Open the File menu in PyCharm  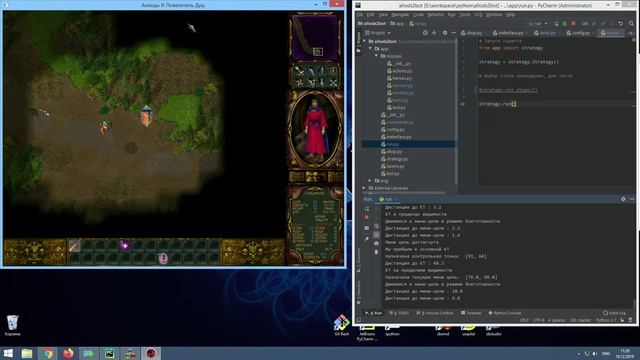[x=360, y=15]
